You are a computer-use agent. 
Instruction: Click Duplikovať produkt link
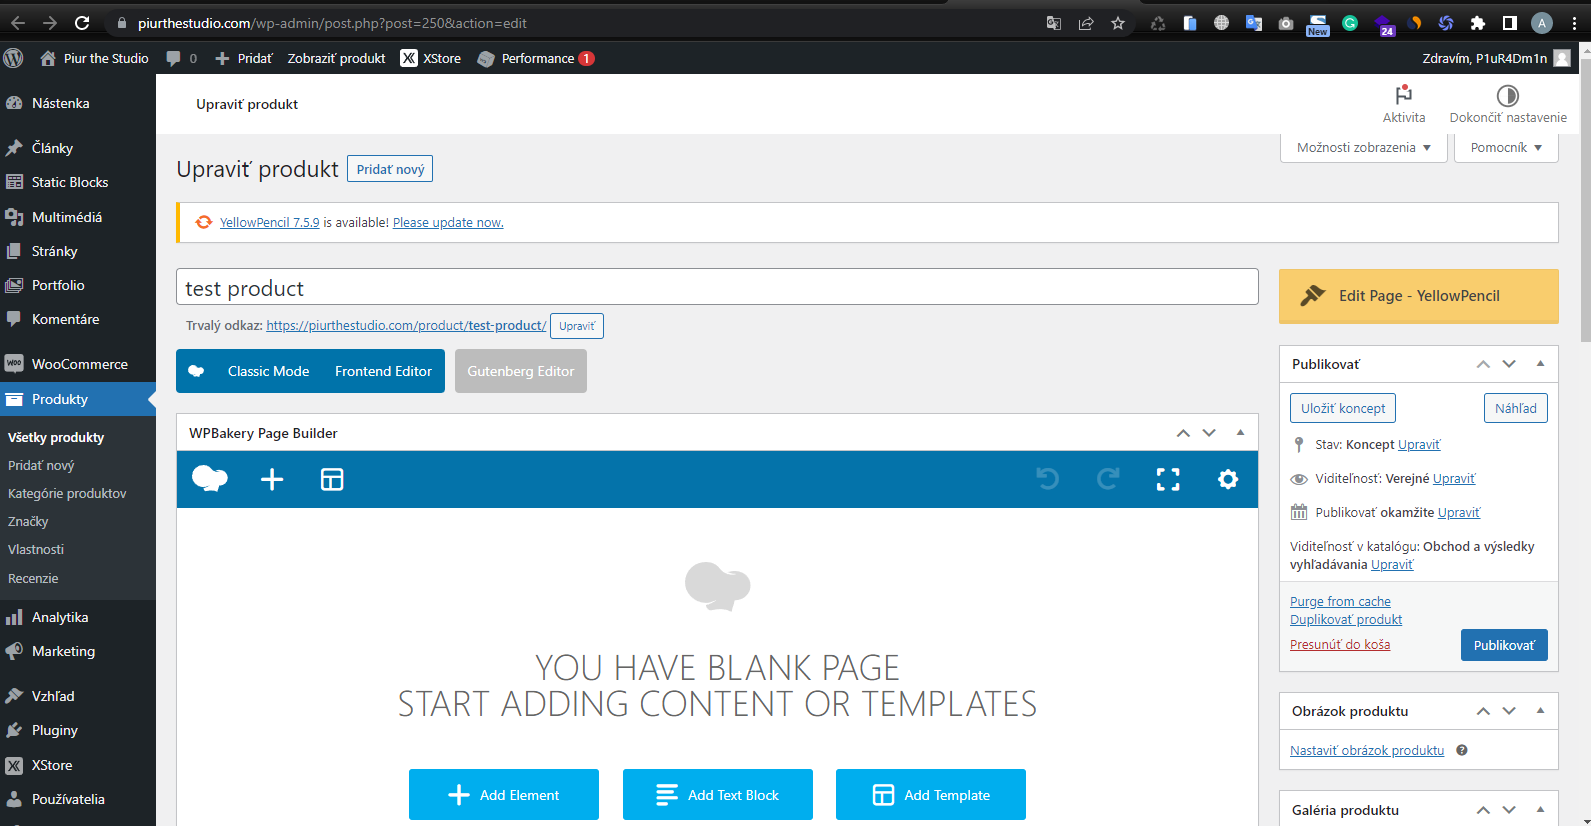pos(1346,619)
